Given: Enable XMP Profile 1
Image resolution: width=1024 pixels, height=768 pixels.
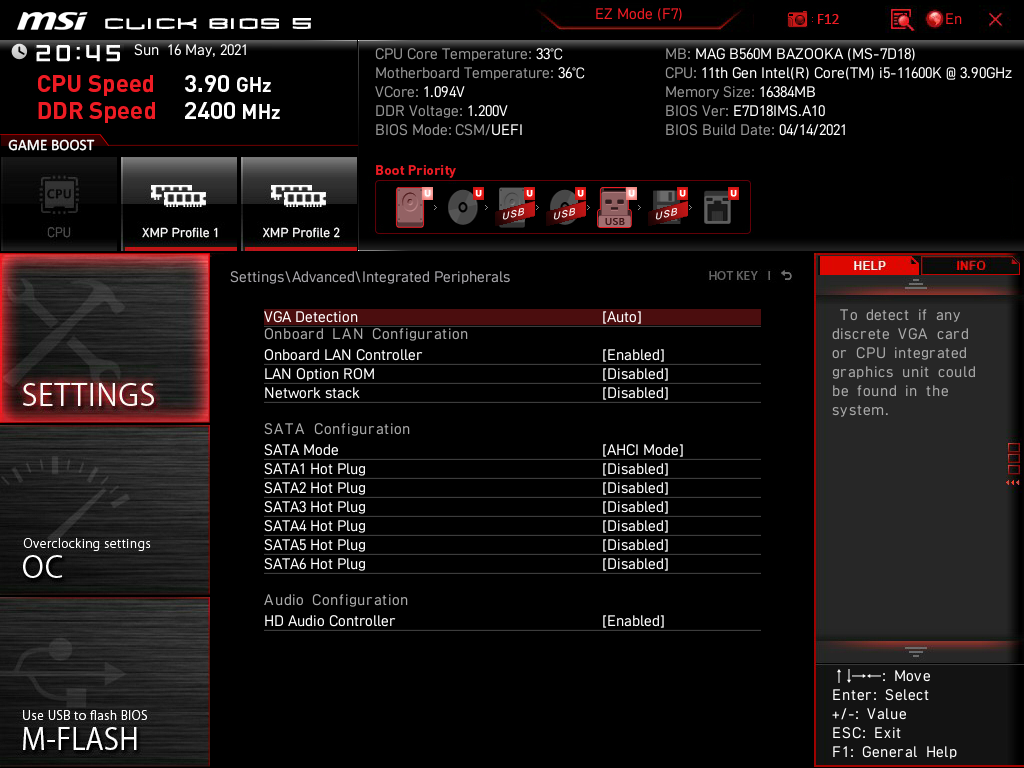Looking at the screenshot, I should [x=180, y=204].
